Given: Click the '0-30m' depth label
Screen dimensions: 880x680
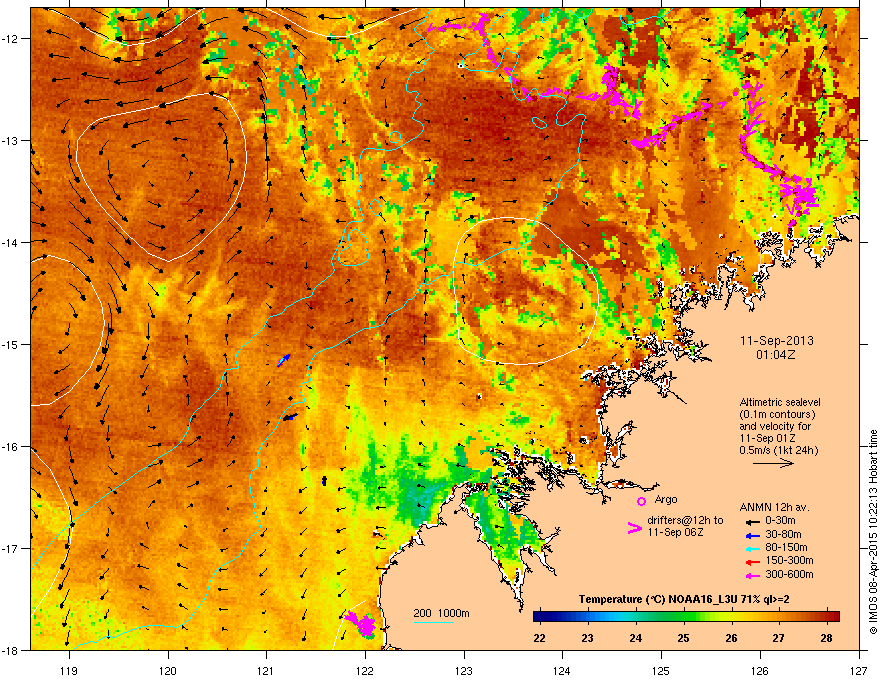Looking at the screenshot, I should click(x=780, y=521).
